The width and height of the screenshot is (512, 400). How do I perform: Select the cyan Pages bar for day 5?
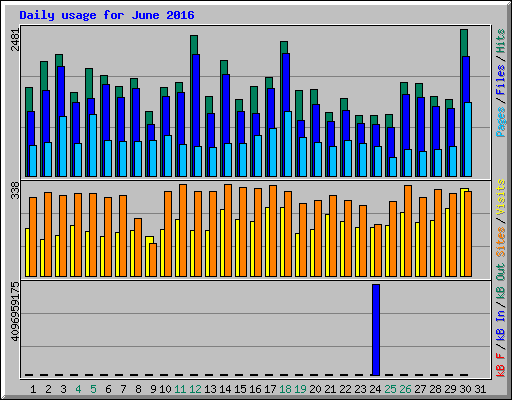pos(93,145)
